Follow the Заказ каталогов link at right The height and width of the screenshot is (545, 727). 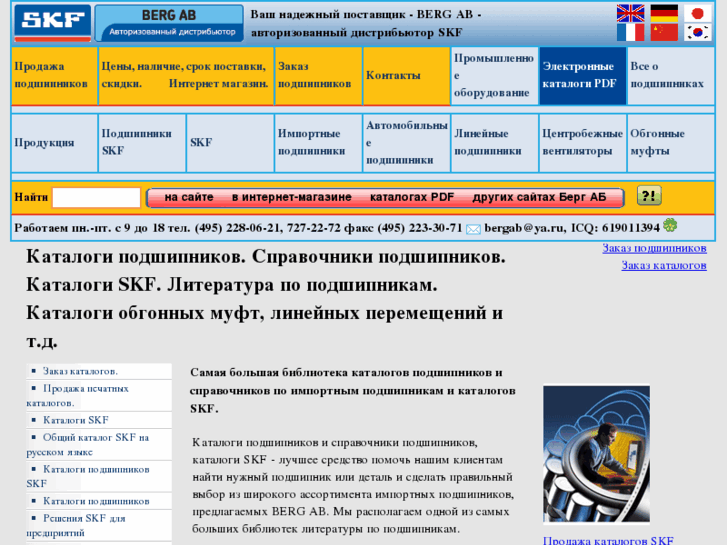[664, 265]
